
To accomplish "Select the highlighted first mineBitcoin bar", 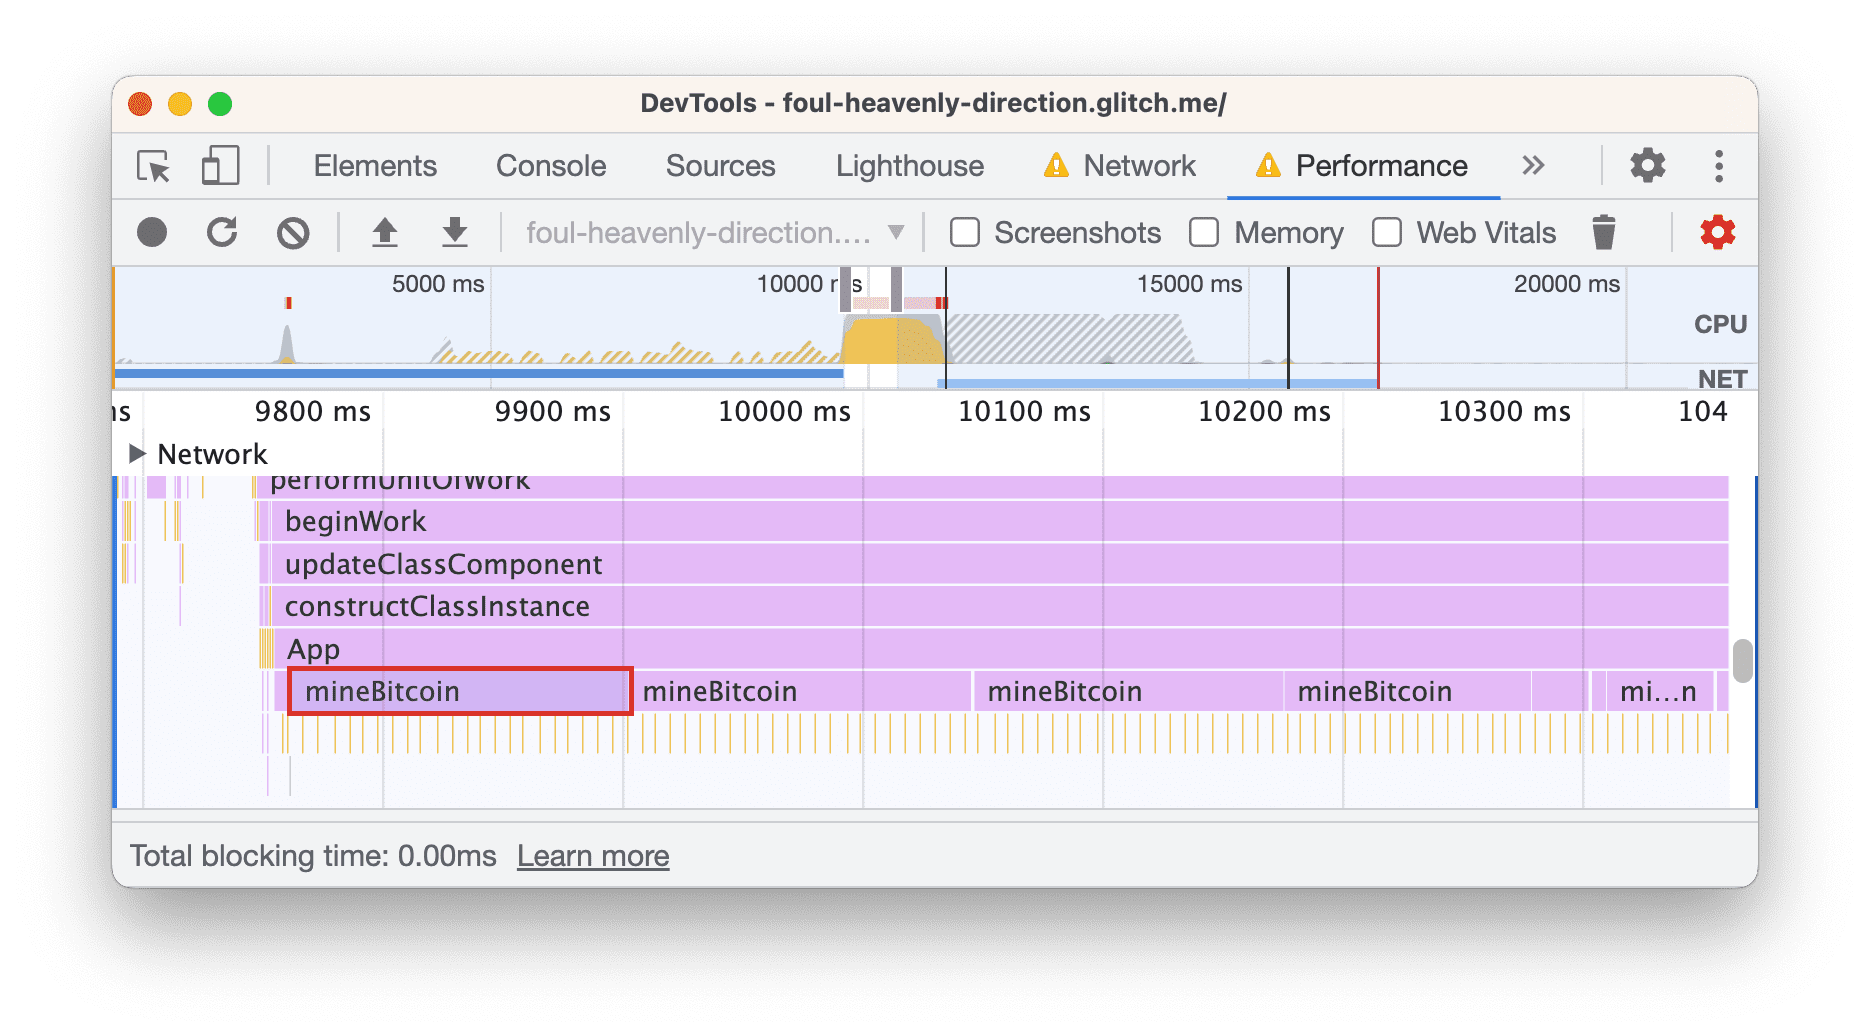I will pos(460,691).
